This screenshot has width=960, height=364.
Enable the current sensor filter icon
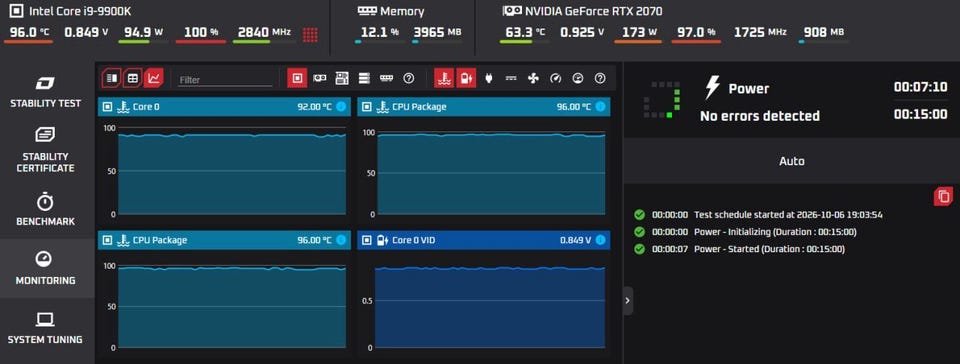tap(511, 78)
